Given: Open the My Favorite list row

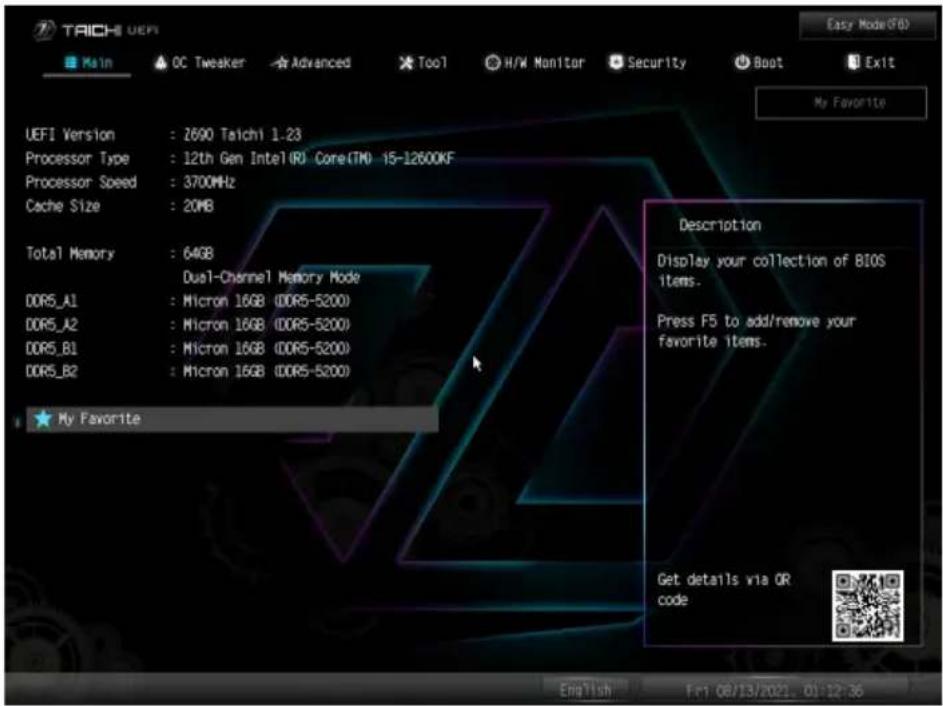Looking at the screenshot, I should 232,419.
